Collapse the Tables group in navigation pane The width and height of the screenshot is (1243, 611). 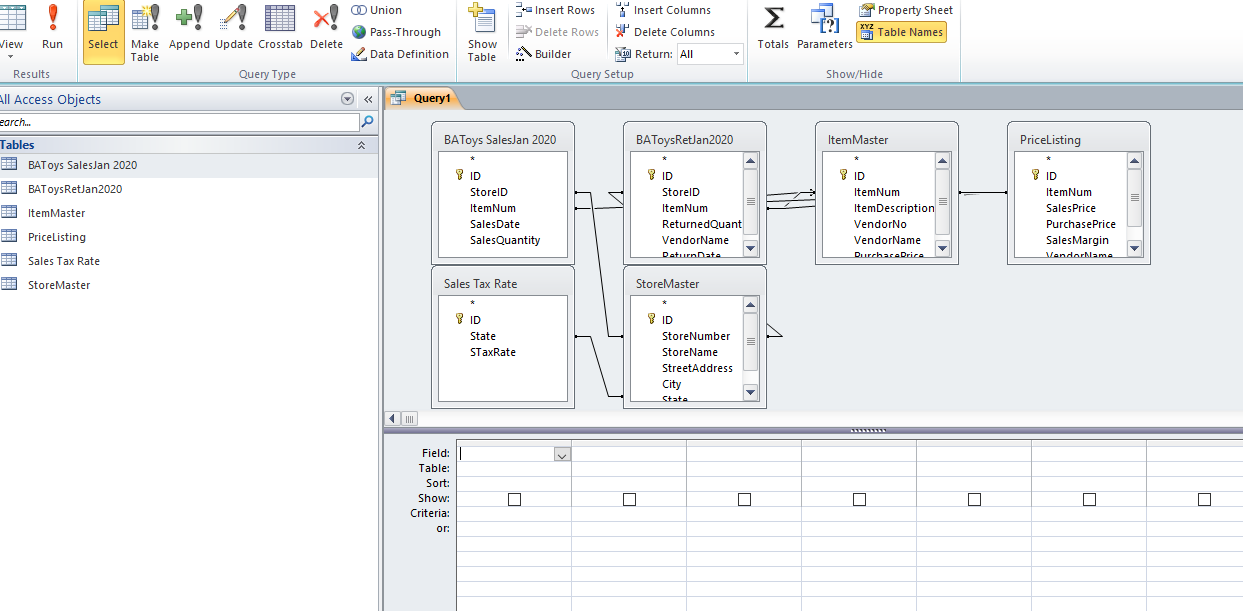pyautogui.click(x=361, y=145)
